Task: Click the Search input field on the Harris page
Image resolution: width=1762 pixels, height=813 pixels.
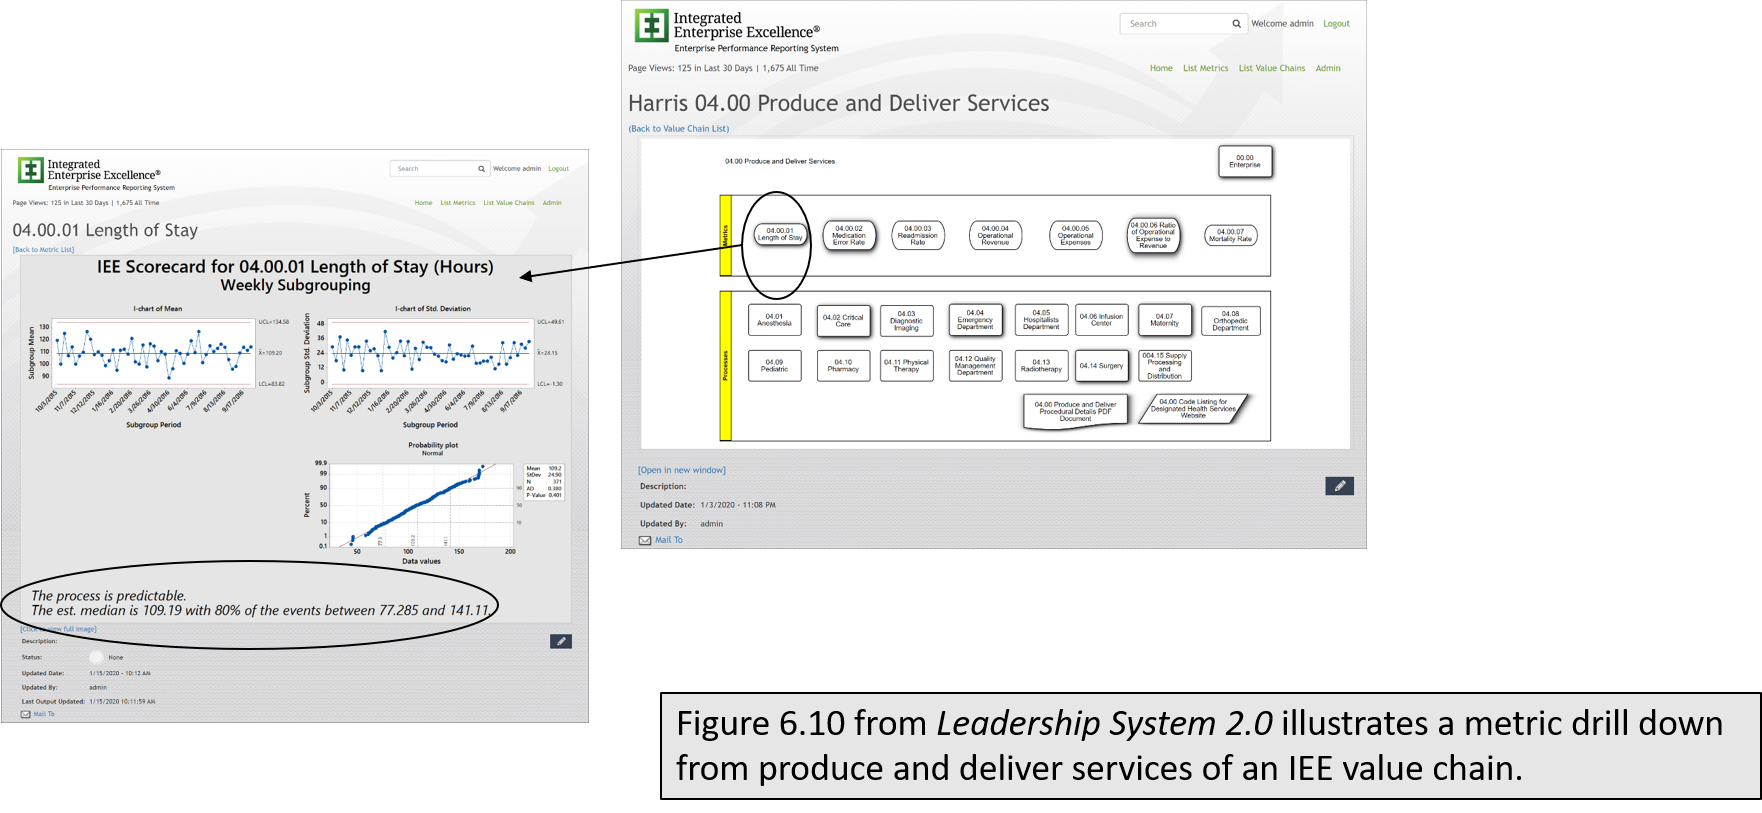Action: (x=1174, y=24)
